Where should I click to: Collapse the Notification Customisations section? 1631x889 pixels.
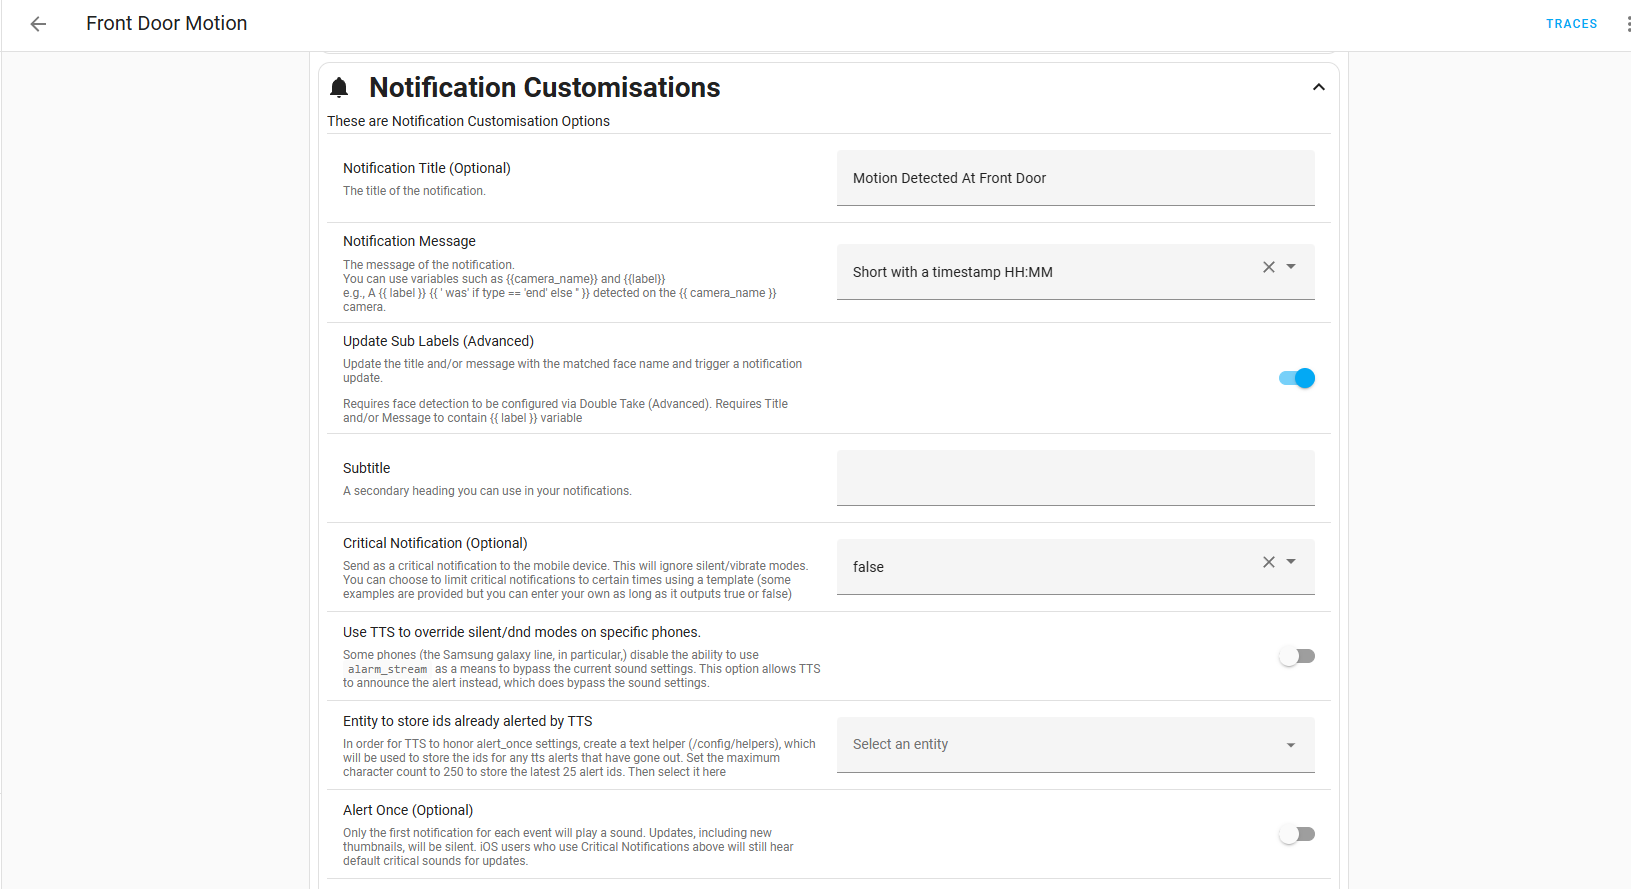(1318, 88)
